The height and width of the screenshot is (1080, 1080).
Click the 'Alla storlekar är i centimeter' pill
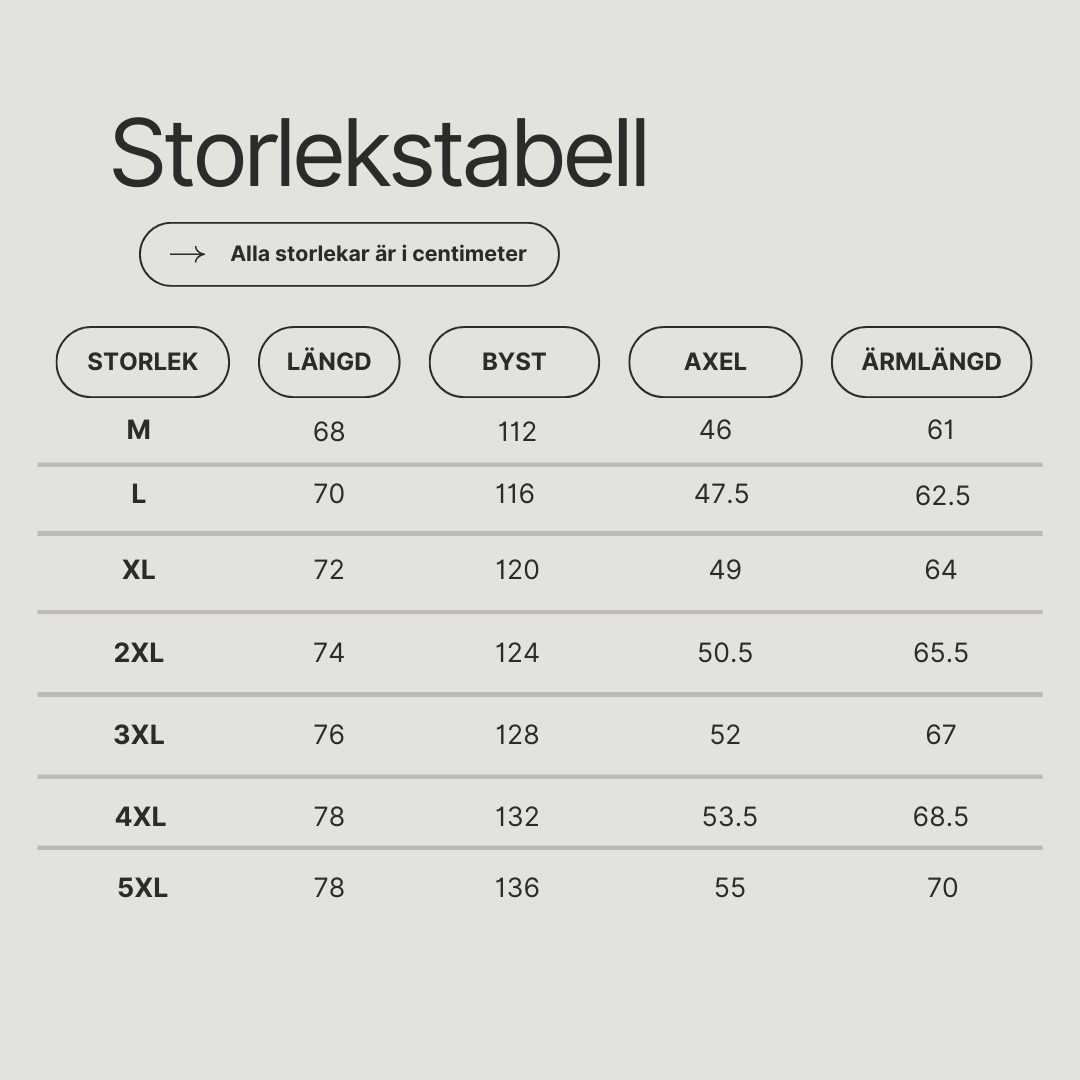tap(349, 254)
